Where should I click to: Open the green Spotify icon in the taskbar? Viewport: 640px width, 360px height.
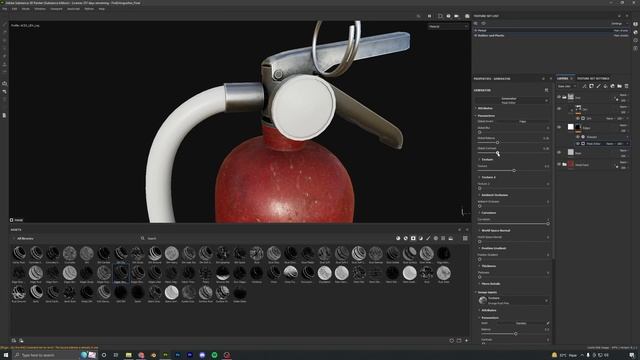(x=214, y=355)
